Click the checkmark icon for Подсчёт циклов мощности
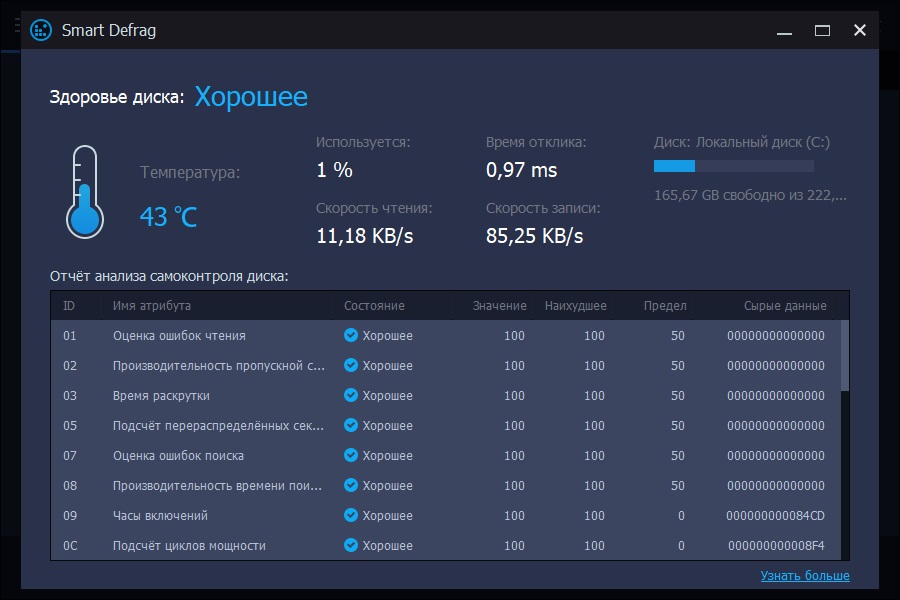 pyautogui.click(x=350, y=546)
